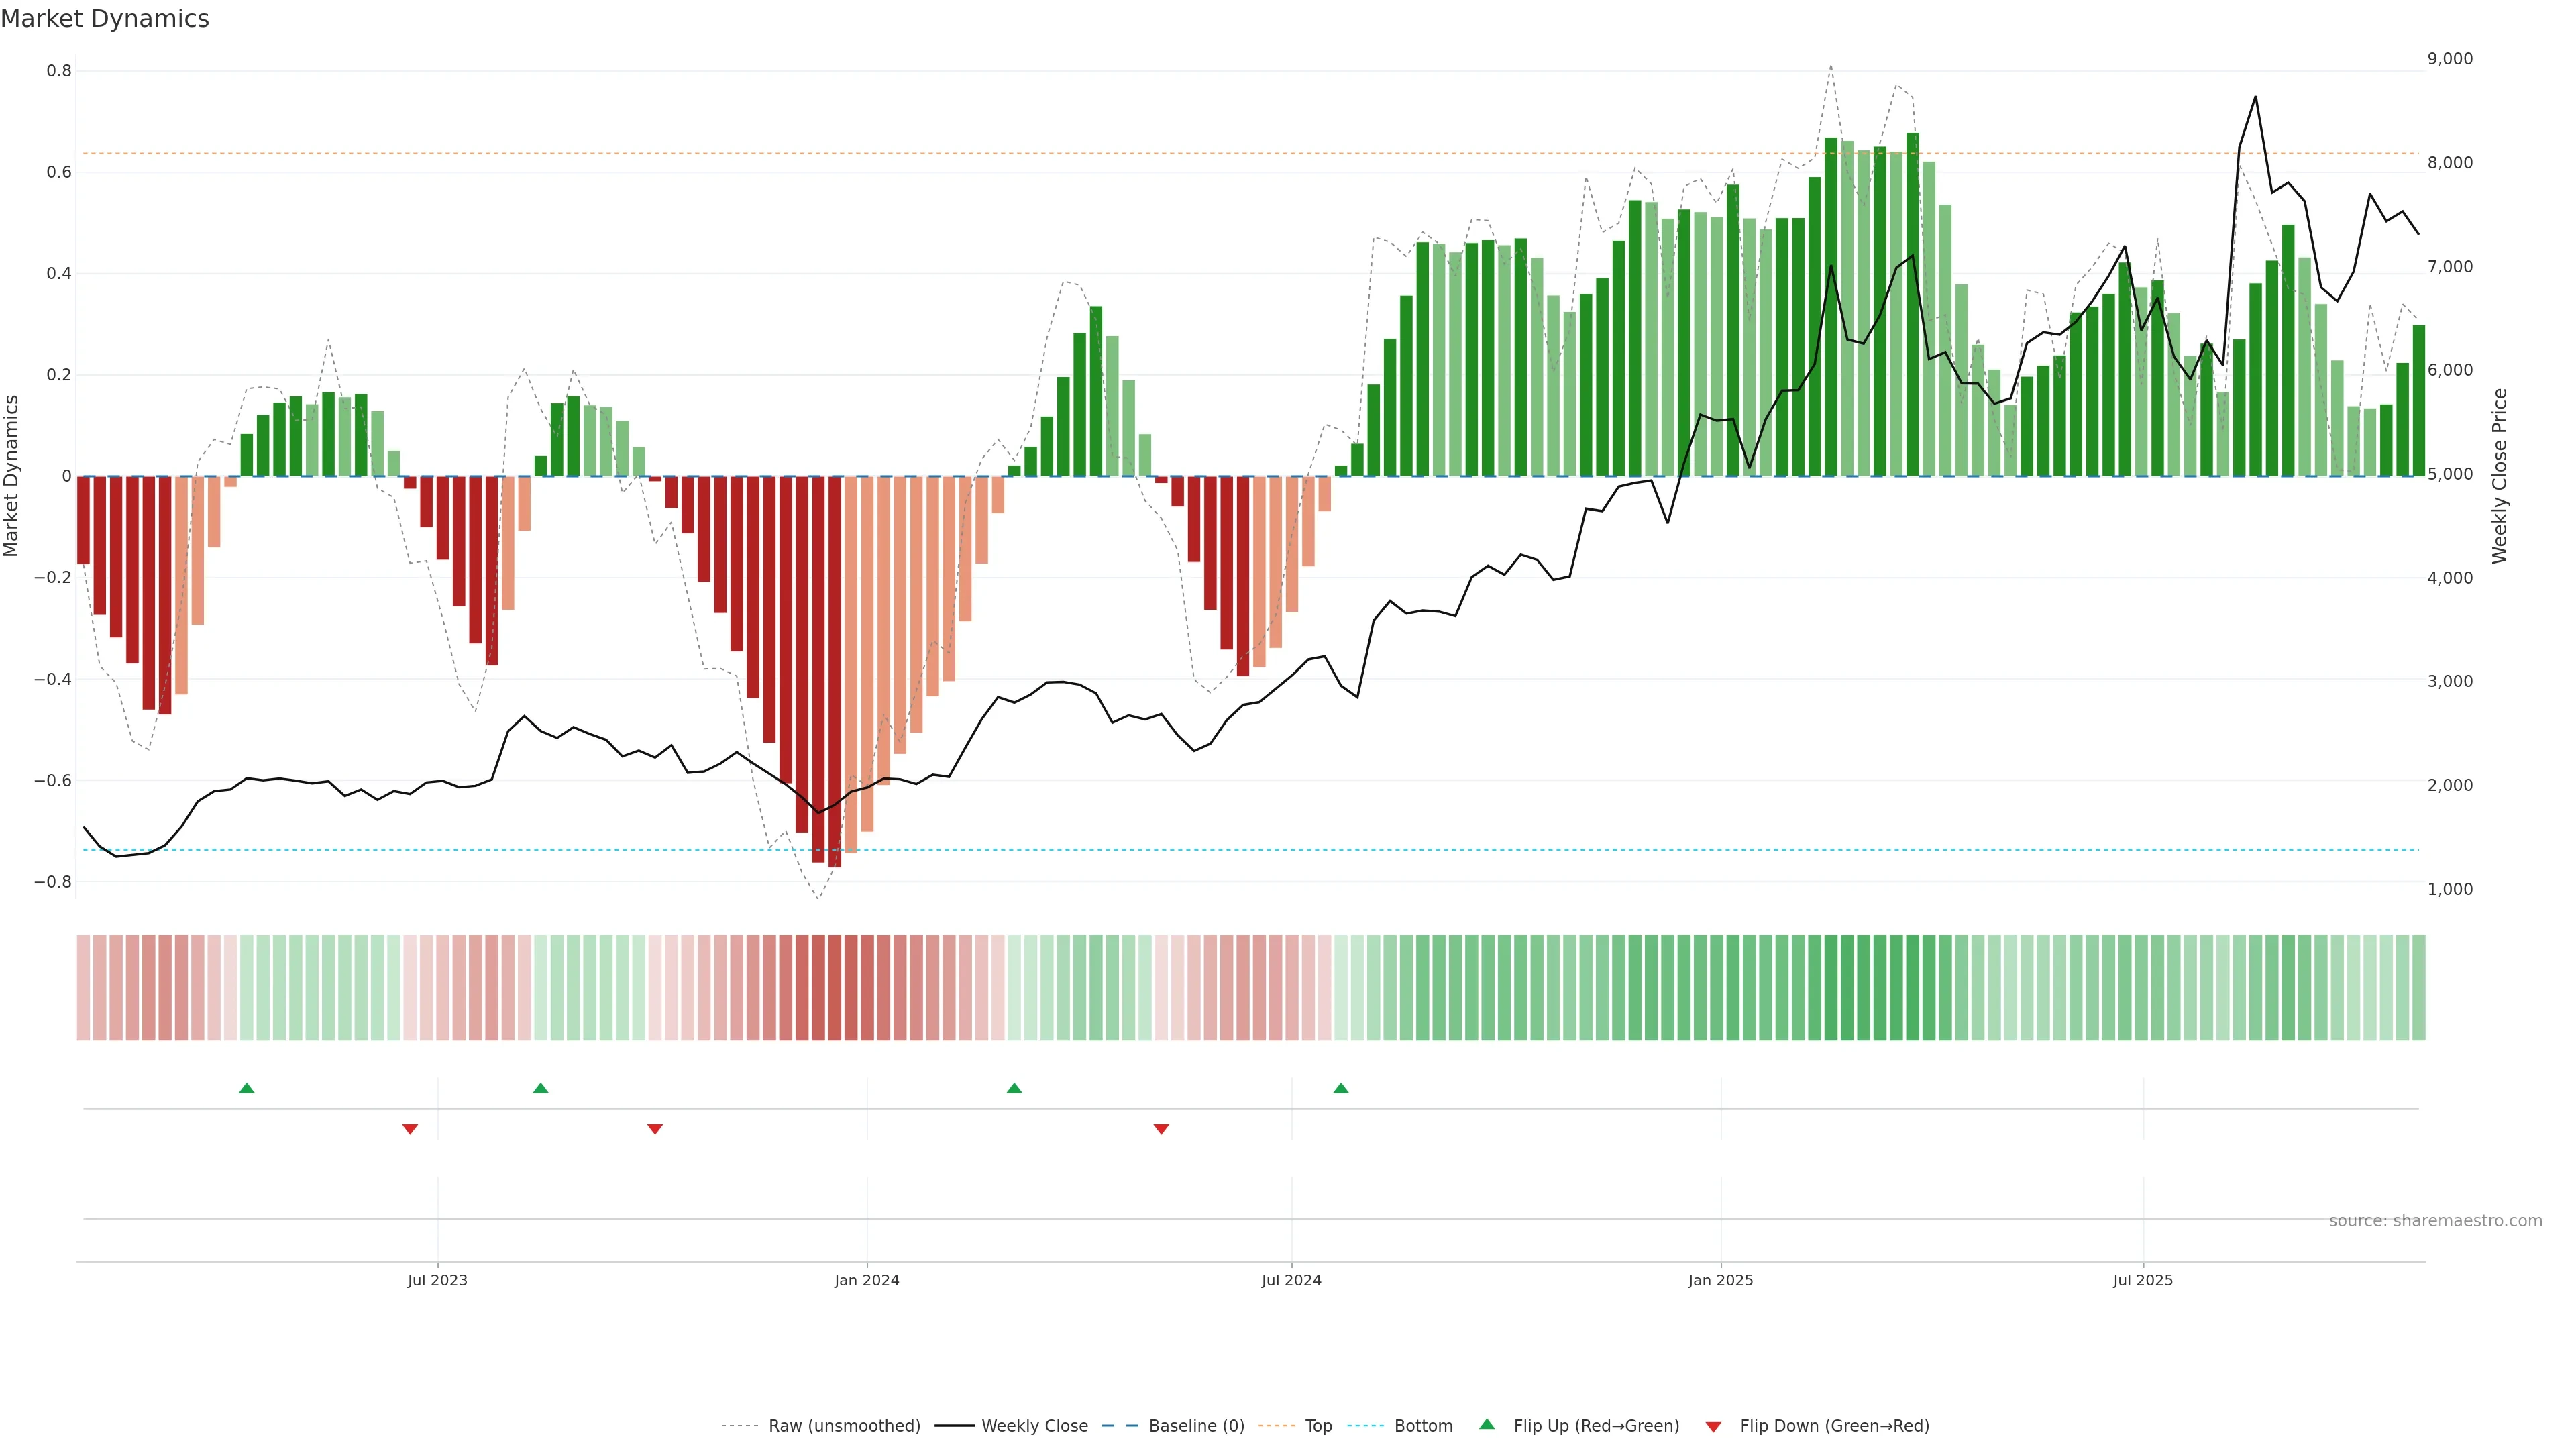2576x1449 pixels.
Task: Click the flip-up triangle after Jan 2024
Action: click(1014, 1088)
